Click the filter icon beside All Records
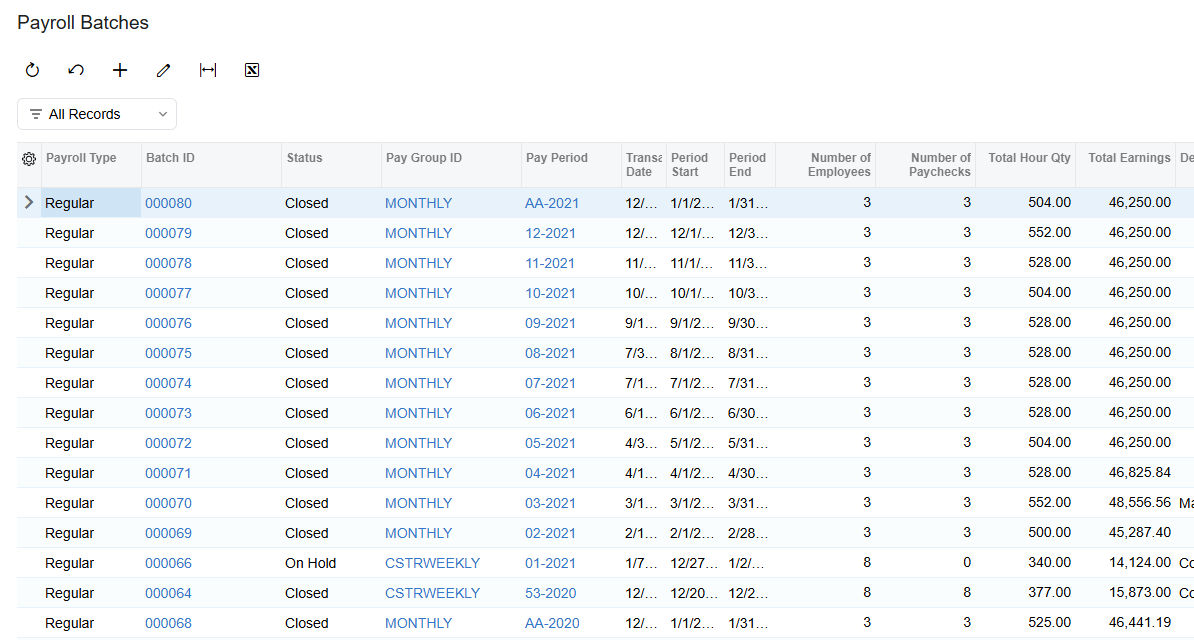The image size is (1194, 640). click(x=36, y=114)
